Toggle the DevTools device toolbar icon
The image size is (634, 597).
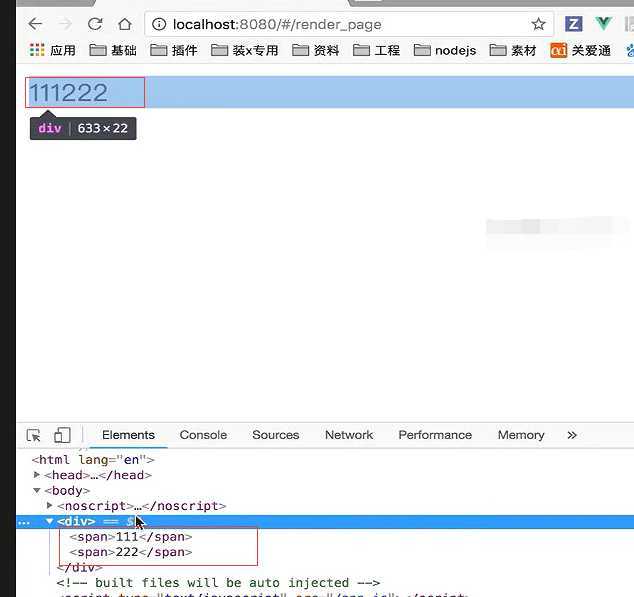click(x=62, y=435)
